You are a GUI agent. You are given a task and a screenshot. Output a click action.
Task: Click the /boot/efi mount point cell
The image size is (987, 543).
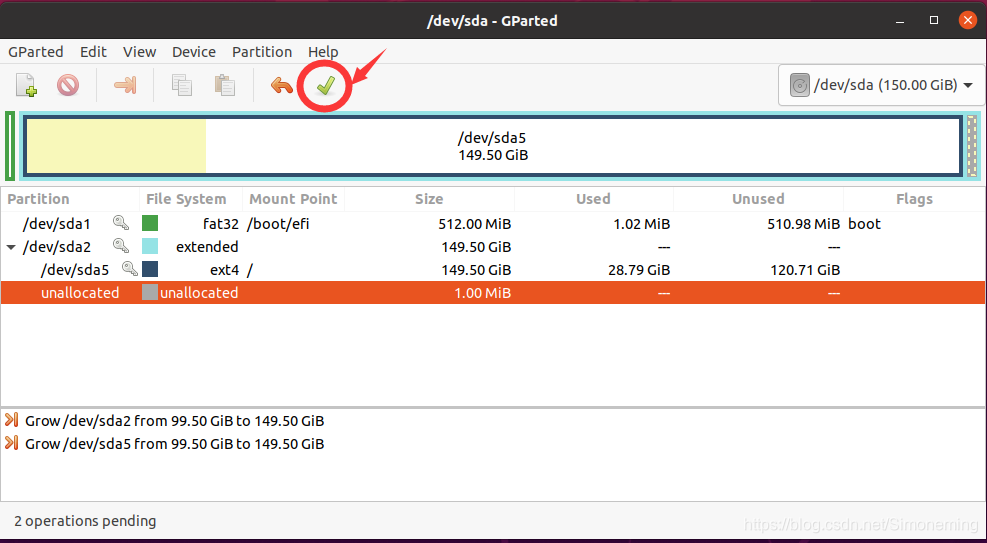point(278,223)
